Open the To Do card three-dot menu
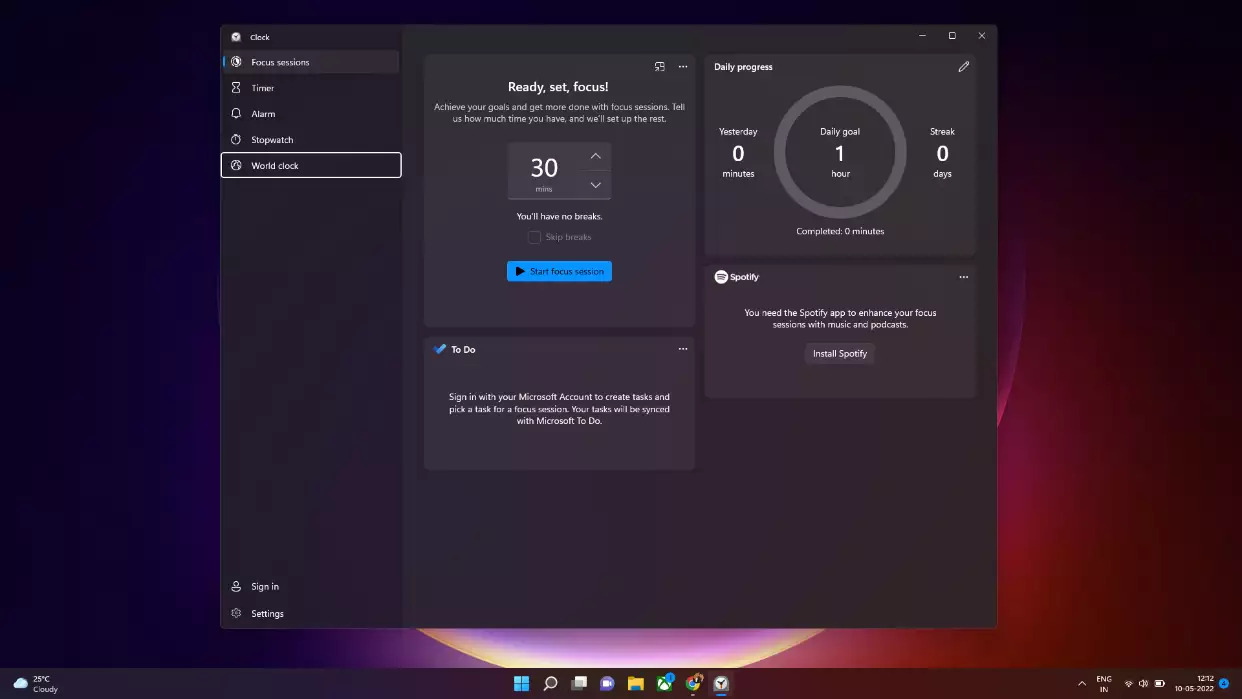 [683, 349]
